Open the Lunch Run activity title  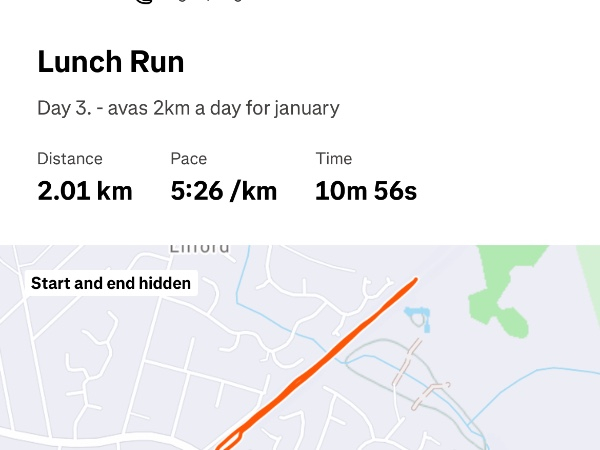[x=110, y=62]
